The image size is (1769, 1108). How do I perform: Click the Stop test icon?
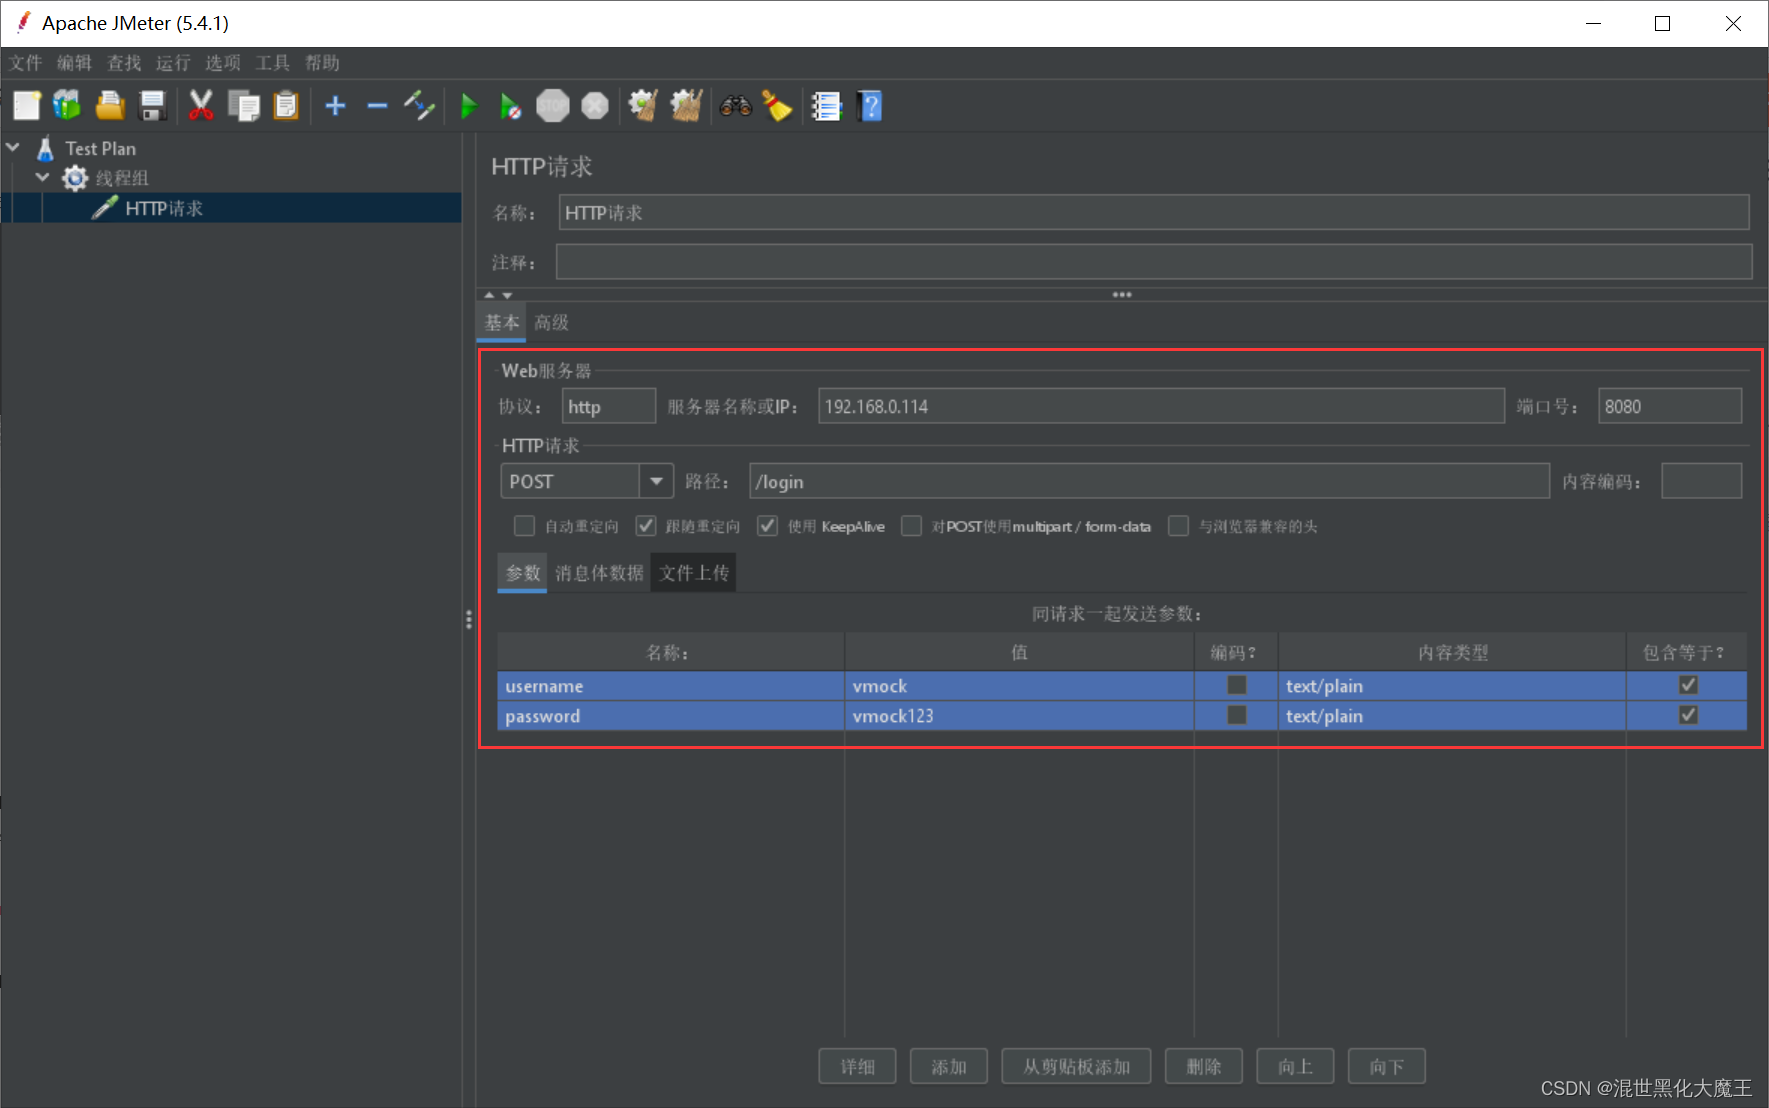[x=552, y=105]
